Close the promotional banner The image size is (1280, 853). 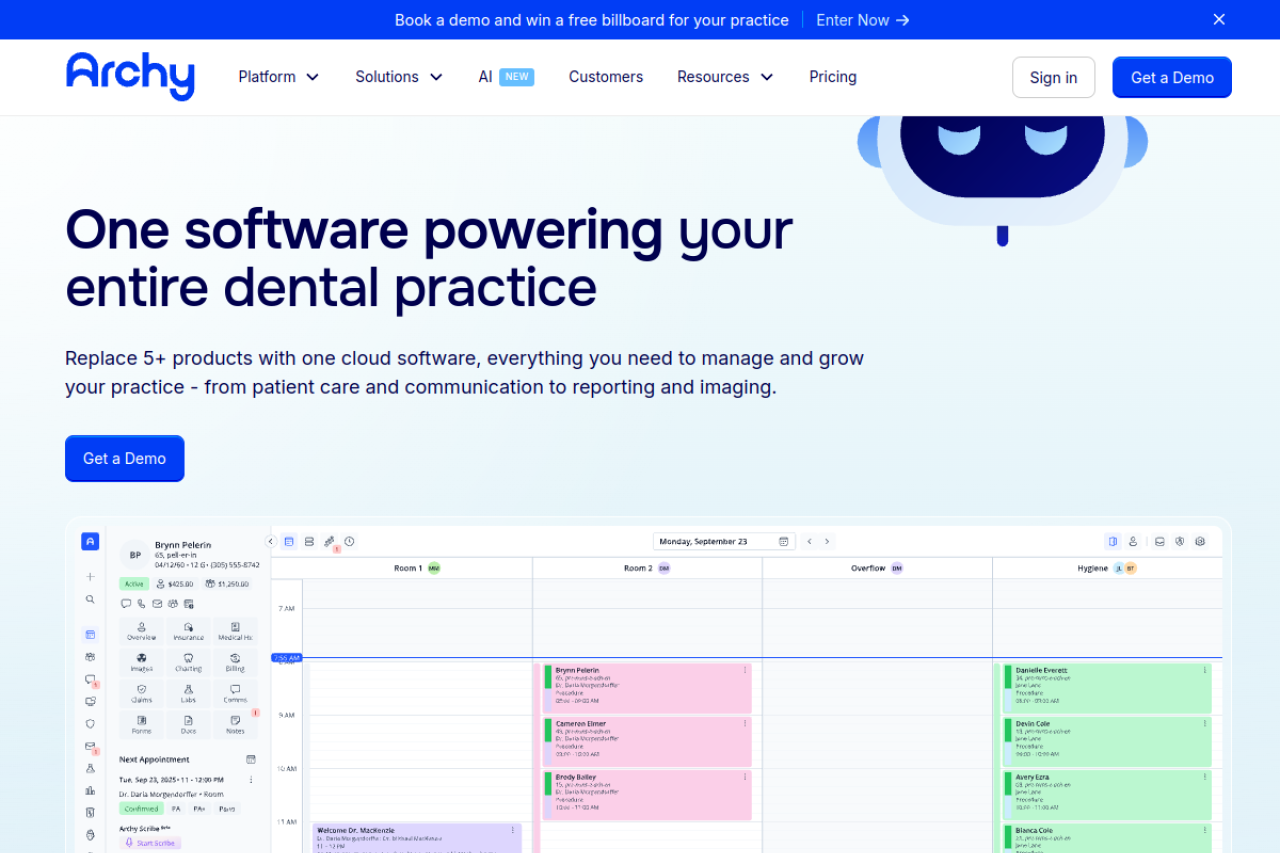(1218, 20)
